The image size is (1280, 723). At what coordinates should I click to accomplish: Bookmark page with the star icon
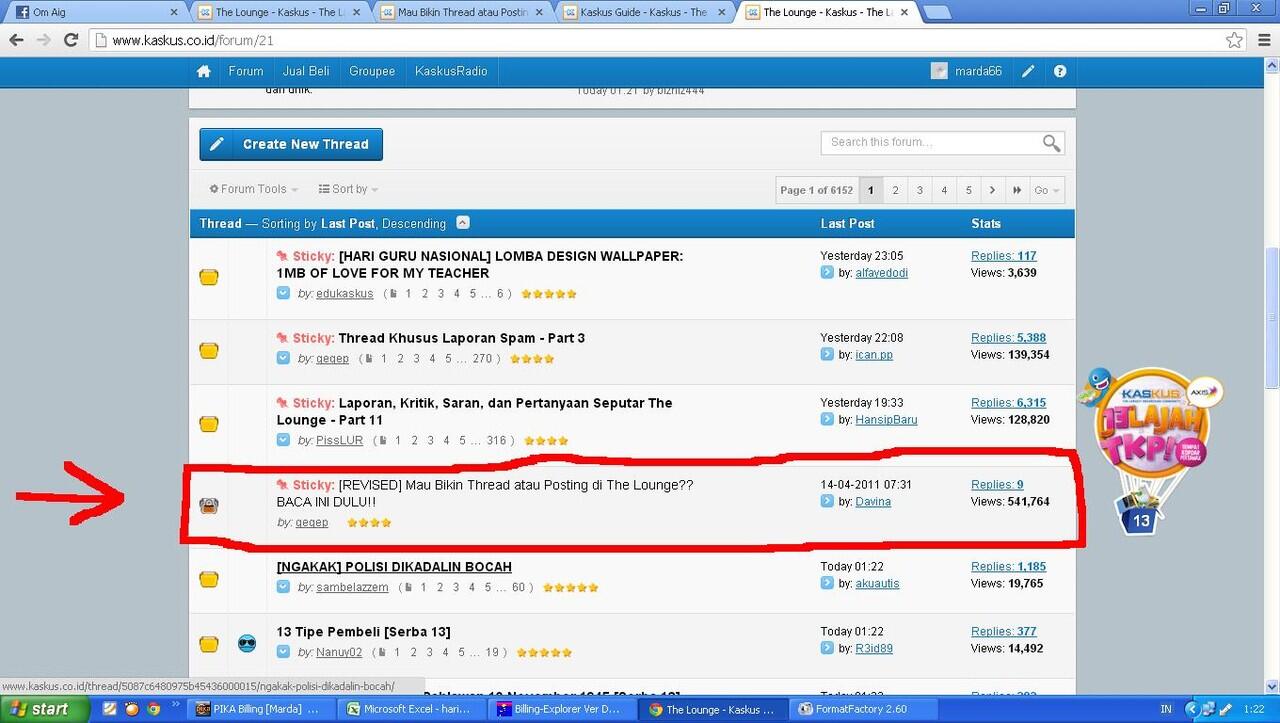click(1235, 41)
